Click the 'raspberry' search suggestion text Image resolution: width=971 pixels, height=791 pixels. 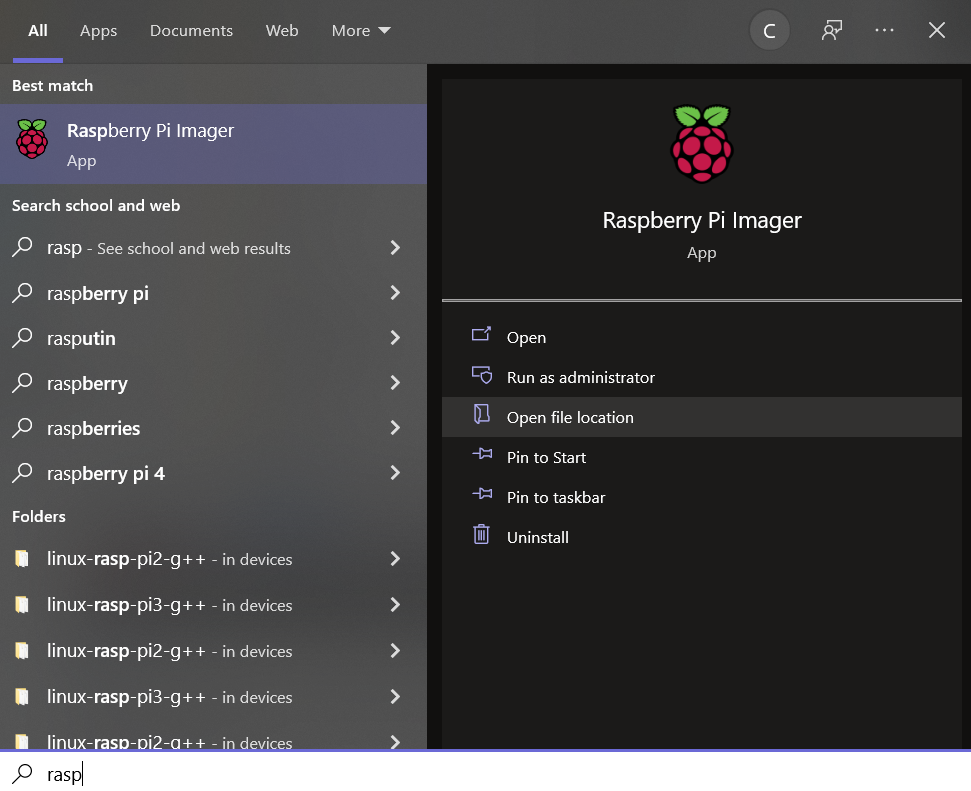[x=87, y=383]
